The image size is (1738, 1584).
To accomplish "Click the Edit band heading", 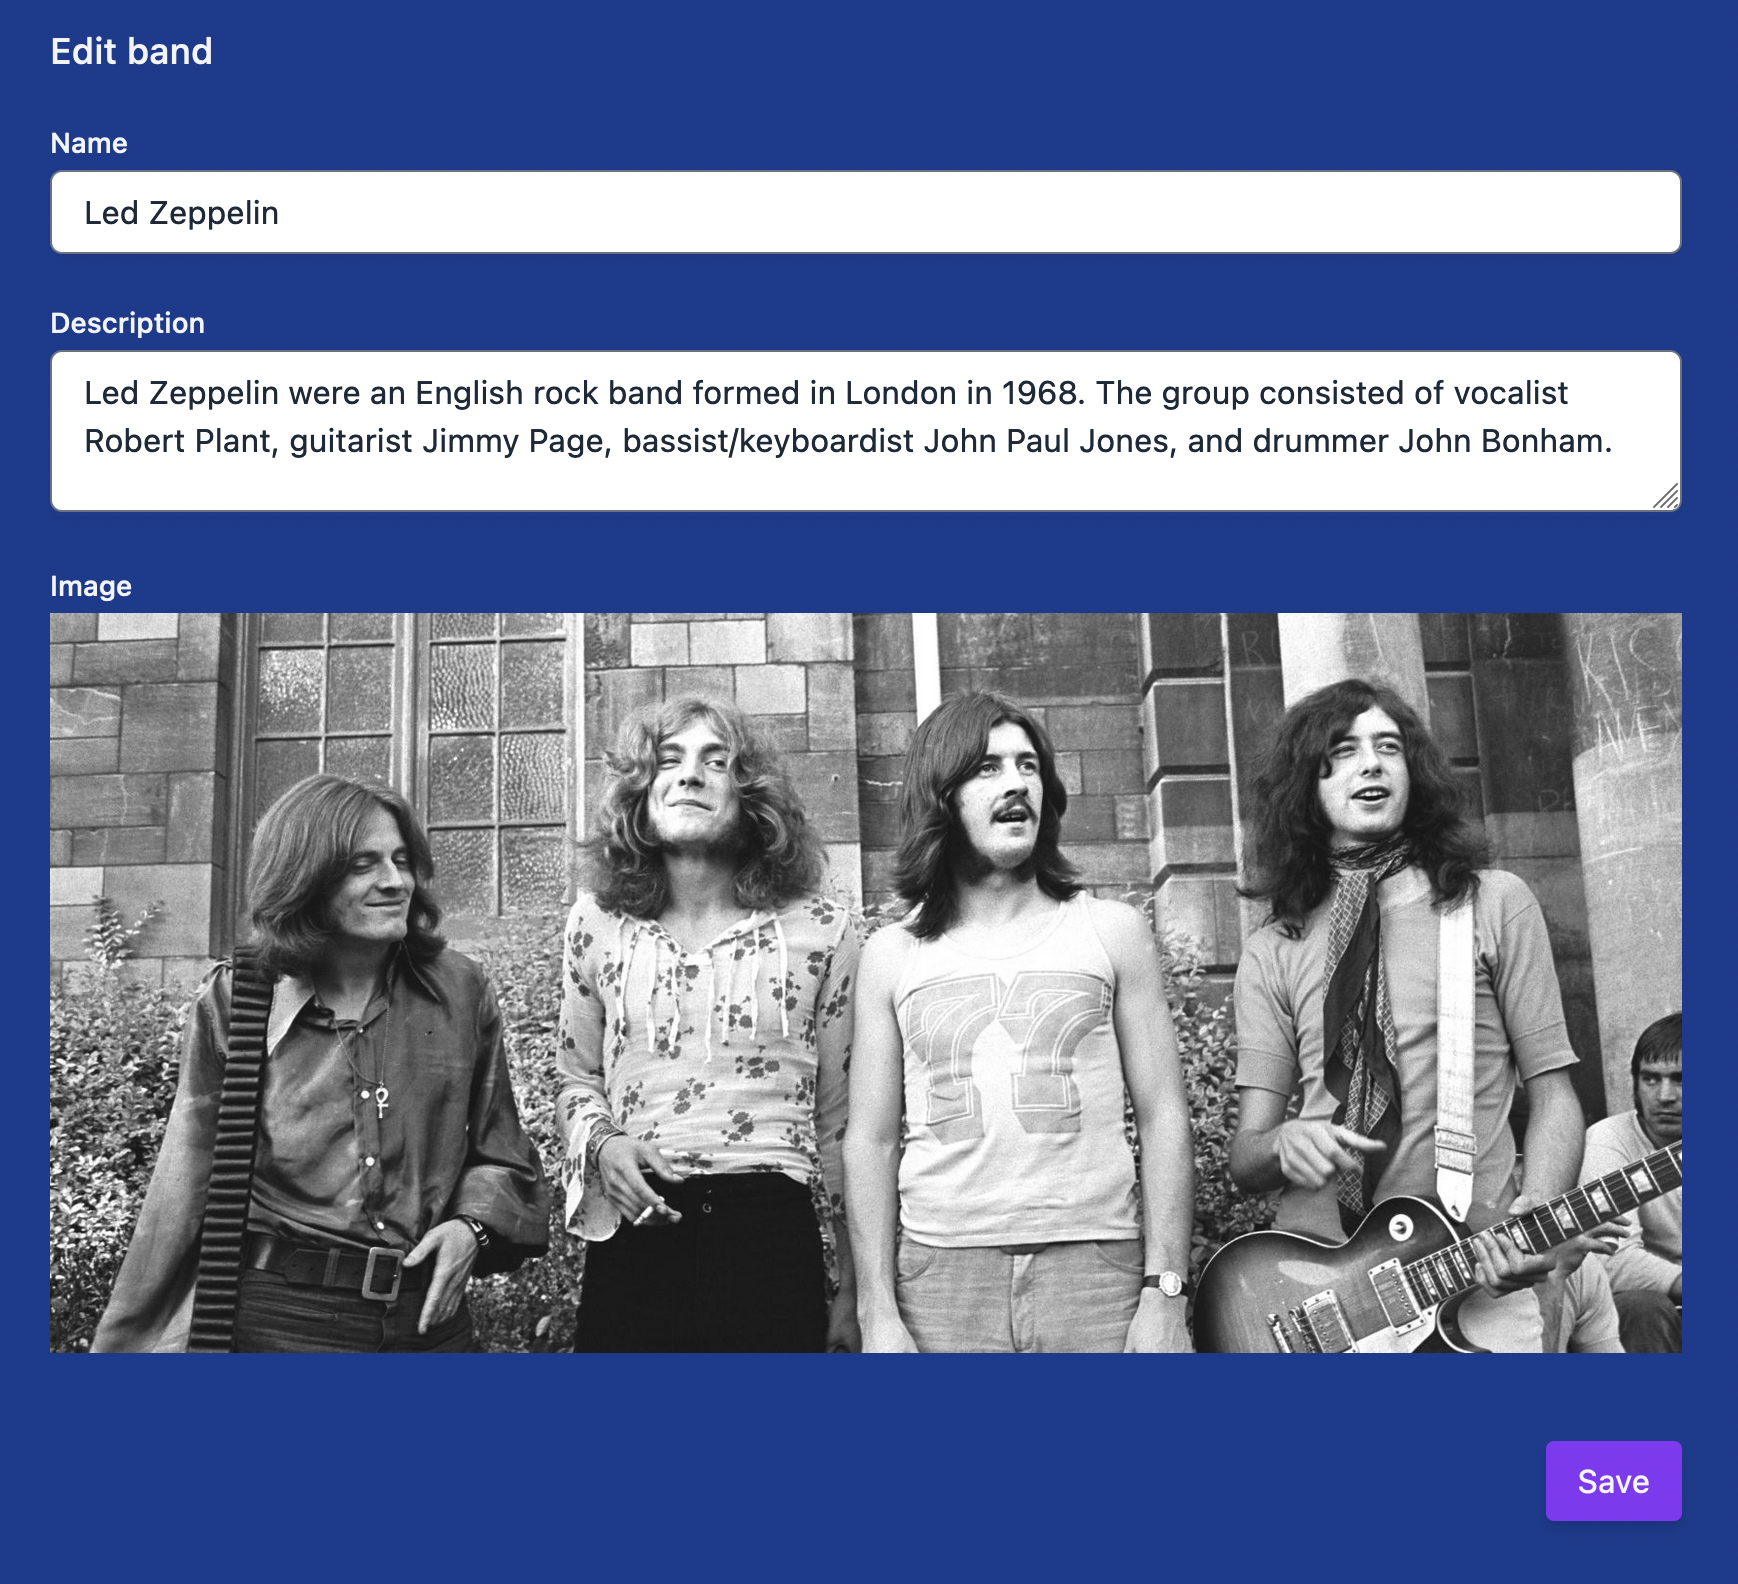I will click(131, 51).
